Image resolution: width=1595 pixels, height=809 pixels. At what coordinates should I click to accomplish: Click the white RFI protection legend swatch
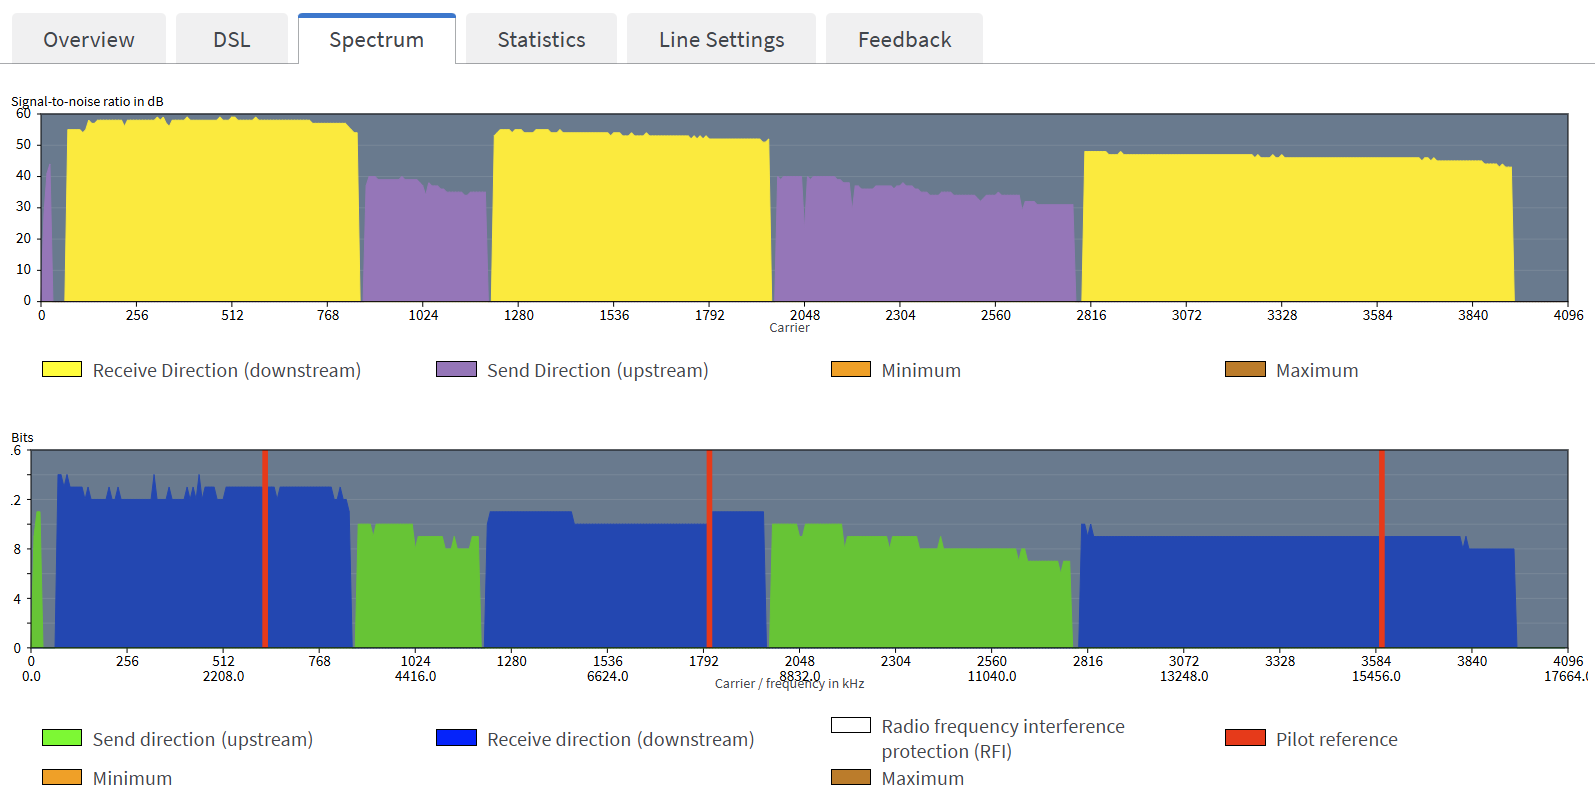pyautogui.click(x=850, y=725)
